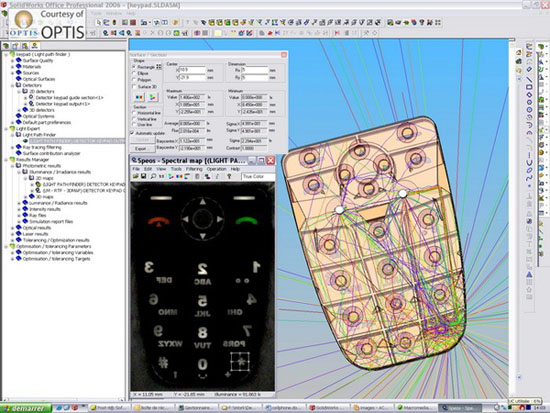Image resolution: width=550 pixels, height=413 pixels.
Task: Click the Line tool in right sketch toolbar
Action: pyautogui.click(x=529, y=79)
